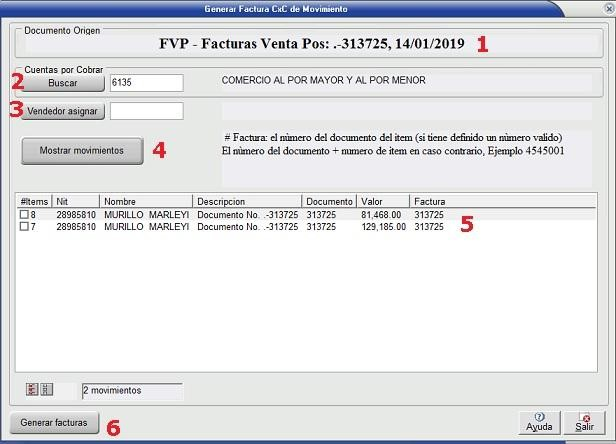The height and width of the screenshot is (444, 616).
Task: Check the box for item 8
Action: point(25,214)
